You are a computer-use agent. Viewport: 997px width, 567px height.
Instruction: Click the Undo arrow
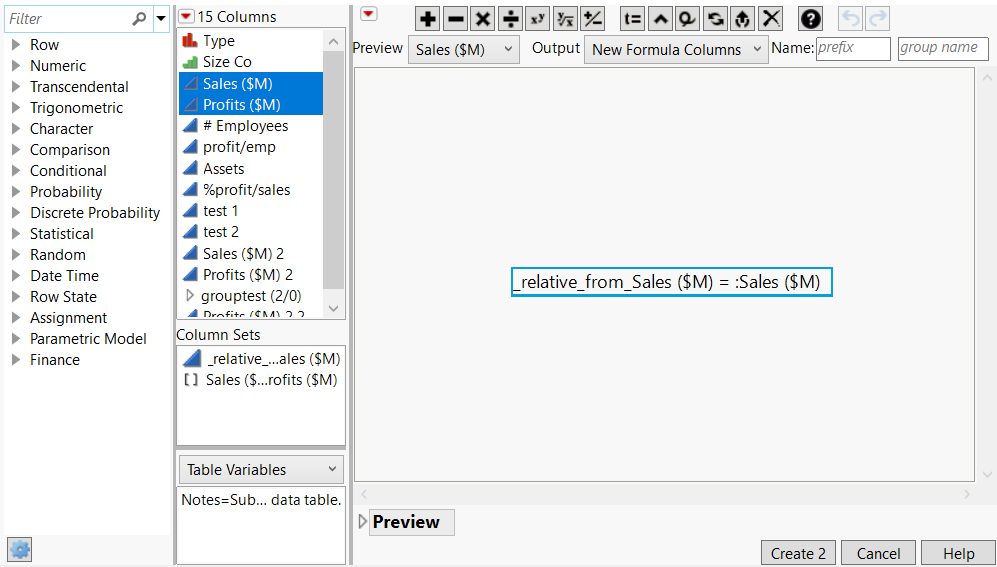pyautogui.click(x=851, y=19)
